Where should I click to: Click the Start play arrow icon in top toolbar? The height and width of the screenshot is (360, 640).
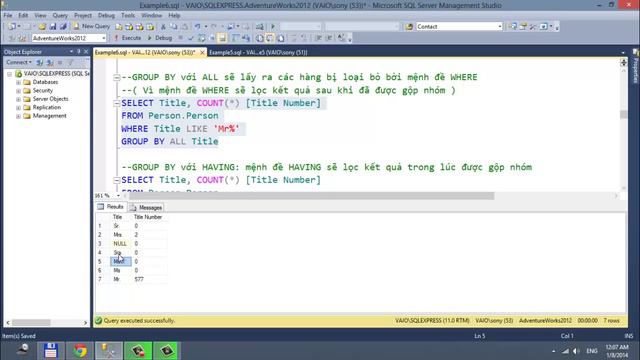273,27
